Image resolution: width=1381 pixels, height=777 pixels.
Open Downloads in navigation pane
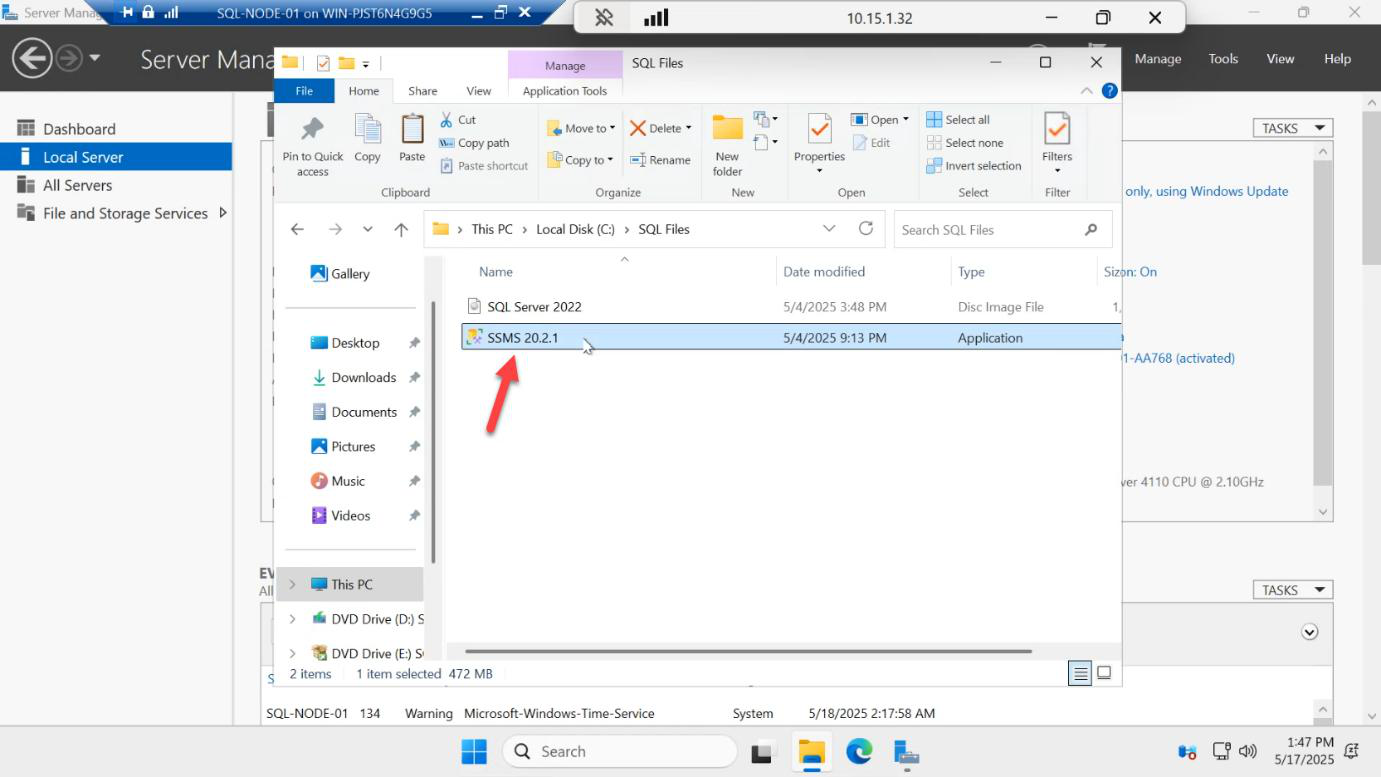pos(364,377)
